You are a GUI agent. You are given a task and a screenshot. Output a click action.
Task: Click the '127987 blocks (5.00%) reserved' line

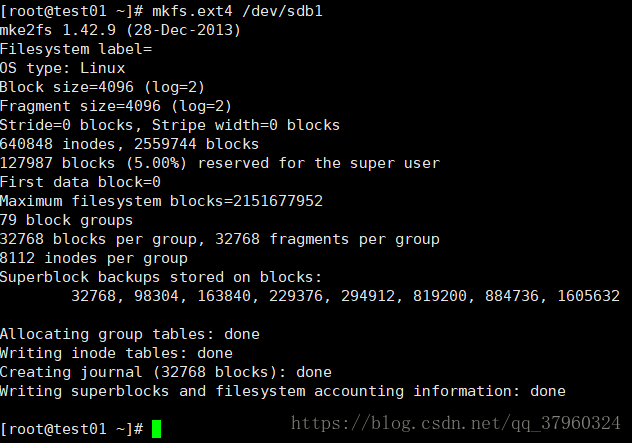tap(220, 163)
